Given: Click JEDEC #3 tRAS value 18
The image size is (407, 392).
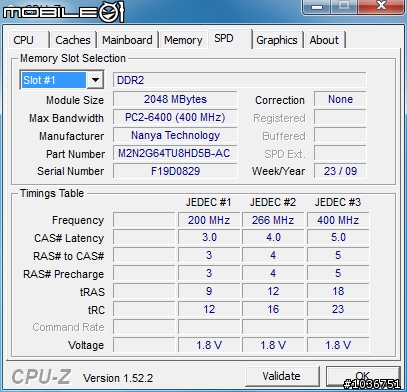Looking at the screenshot, I should 338,291.
